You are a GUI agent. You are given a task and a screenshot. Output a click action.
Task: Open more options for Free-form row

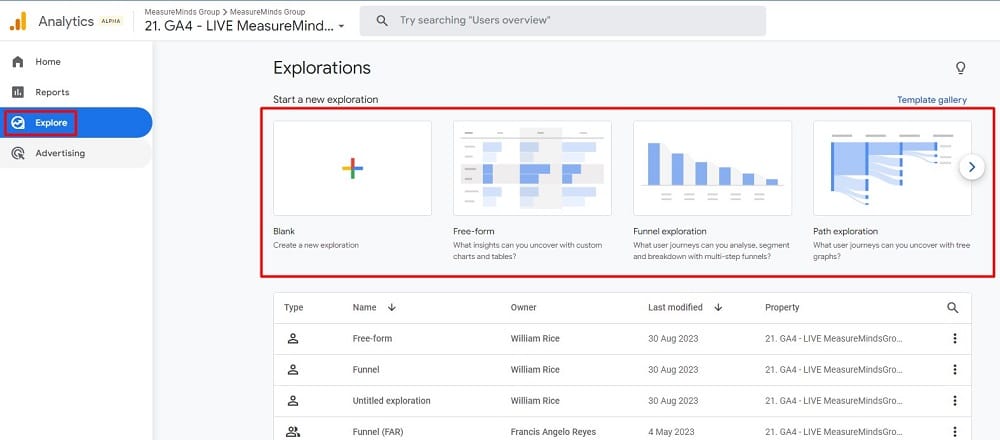(x=954, y=339)
